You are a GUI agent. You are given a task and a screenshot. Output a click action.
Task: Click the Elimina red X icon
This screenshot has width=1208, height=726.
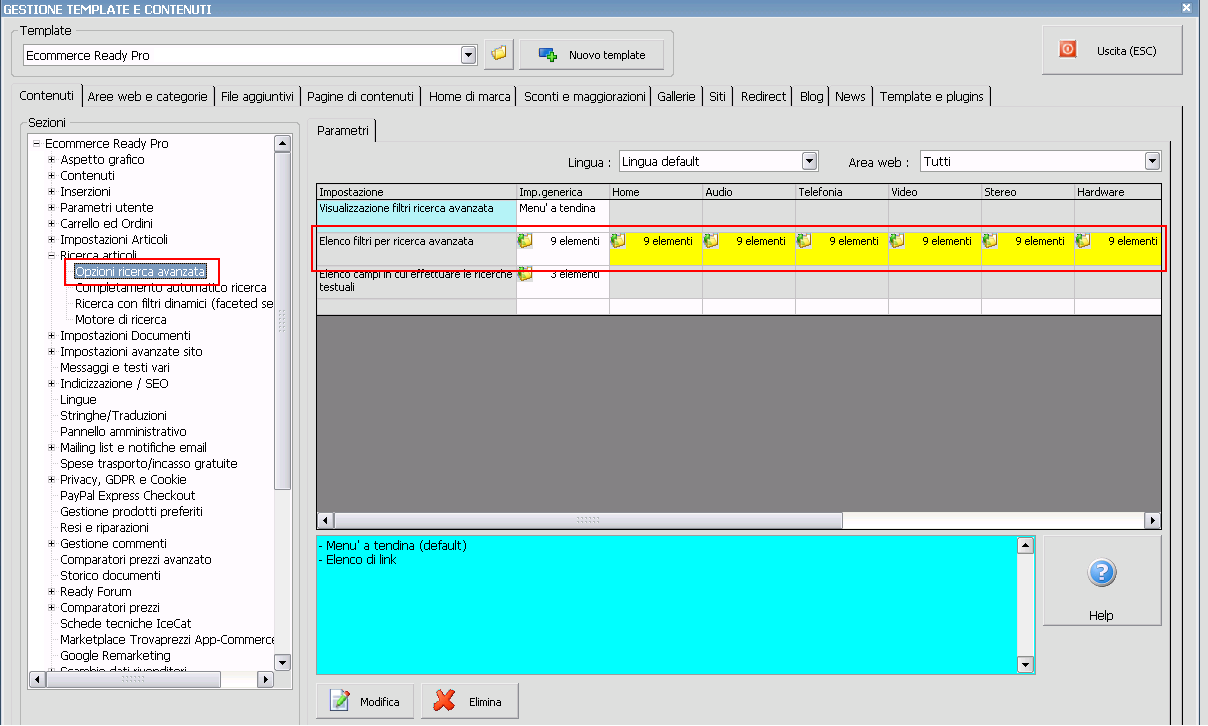click(x=445, y=701)
